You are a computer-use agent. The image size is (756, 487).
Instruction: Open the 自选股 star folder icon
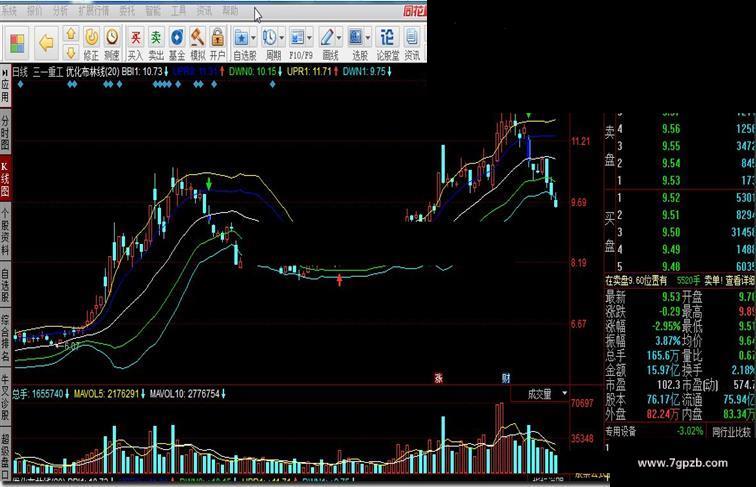tap(241, 37)
